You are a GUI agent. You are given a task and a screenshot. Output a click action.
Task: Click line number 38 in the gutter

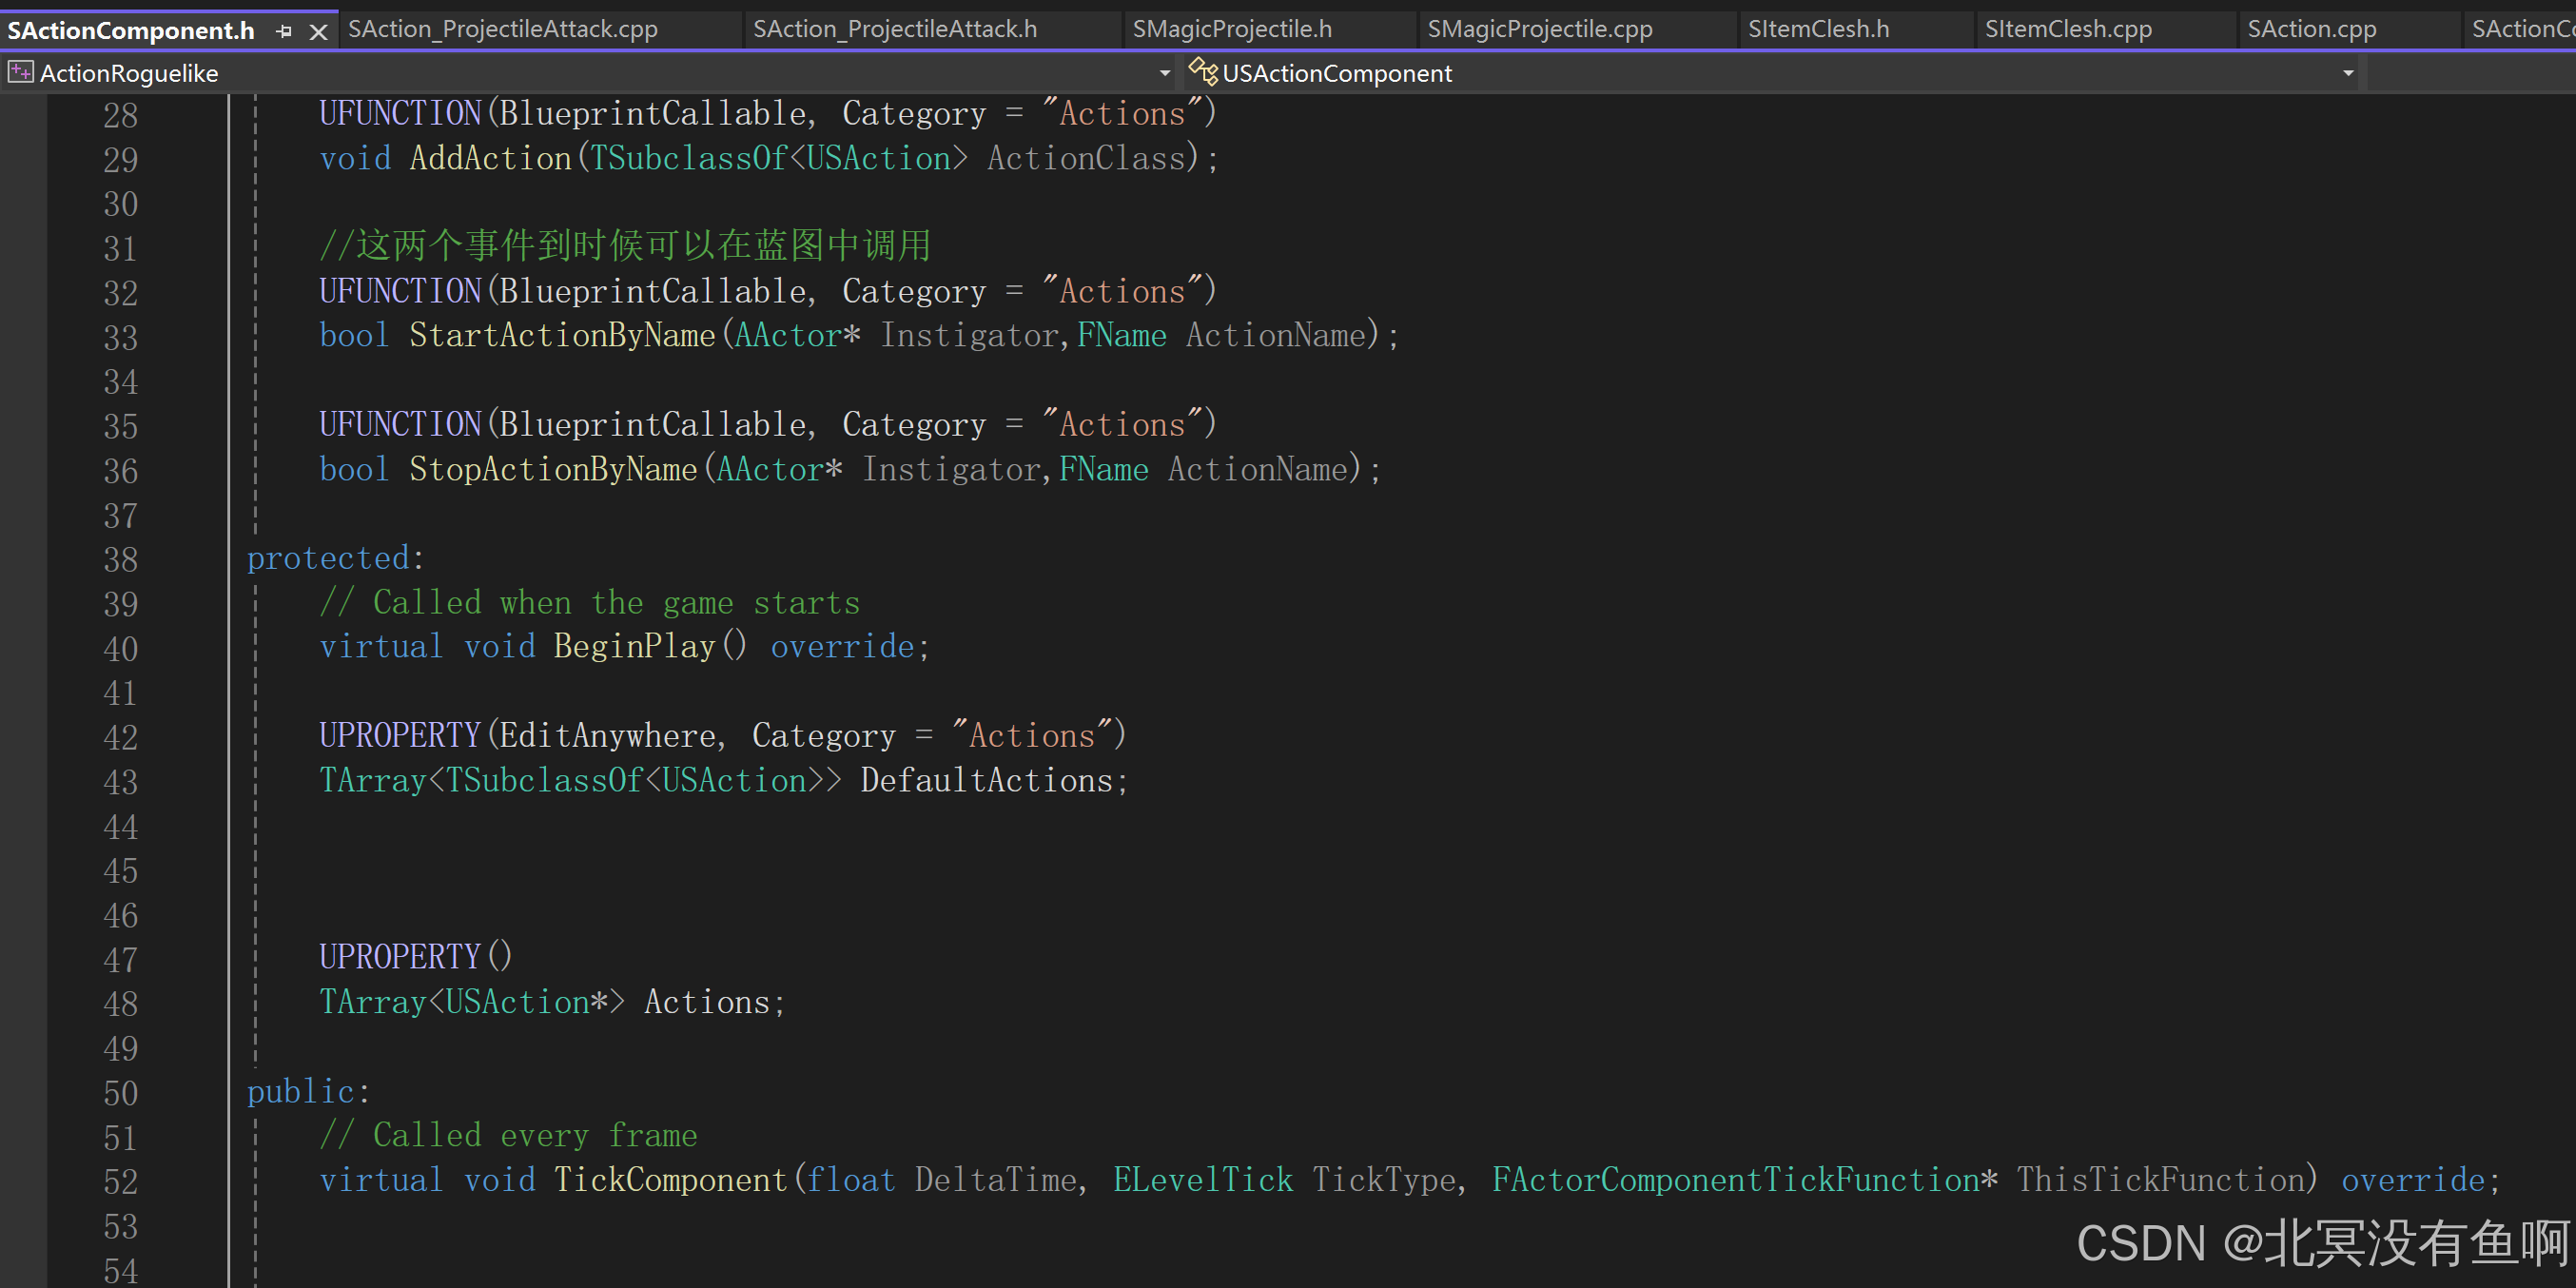[x=120, y=559]
